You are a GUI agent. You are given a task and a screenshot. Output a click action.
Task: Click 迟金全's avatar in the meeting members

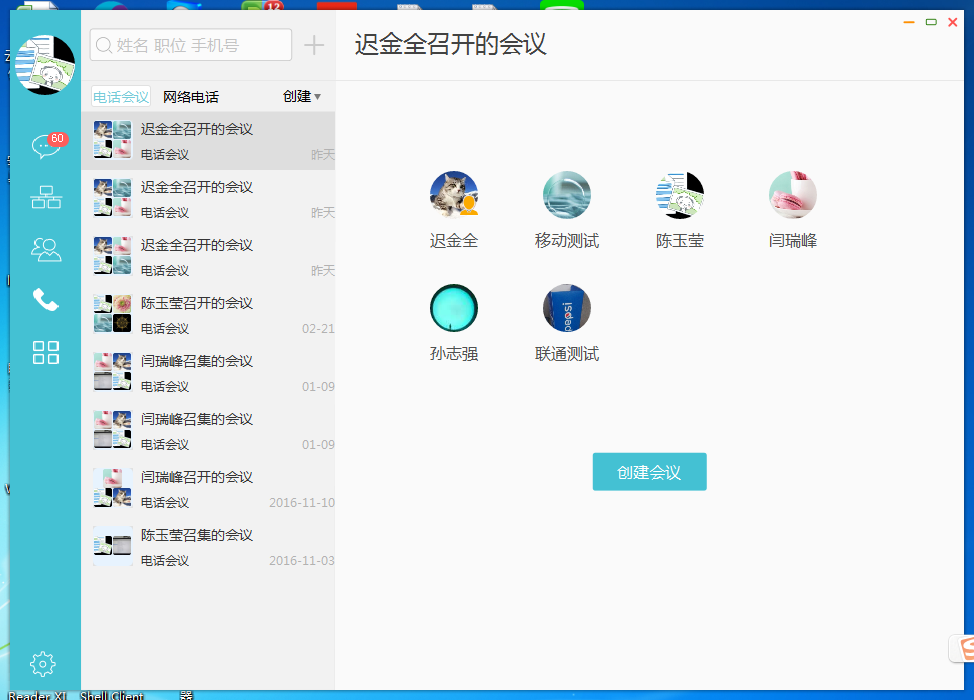click(x=454, y=194)
